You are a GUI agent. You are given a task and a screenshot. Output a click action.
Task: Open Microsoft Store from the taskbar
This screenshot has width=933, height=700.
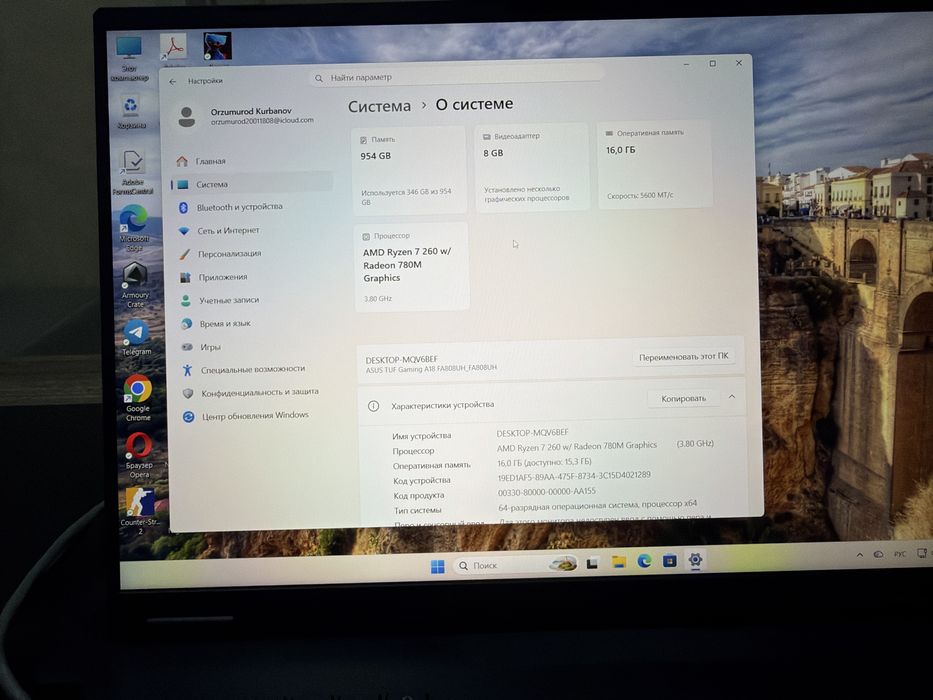point(670,561)
